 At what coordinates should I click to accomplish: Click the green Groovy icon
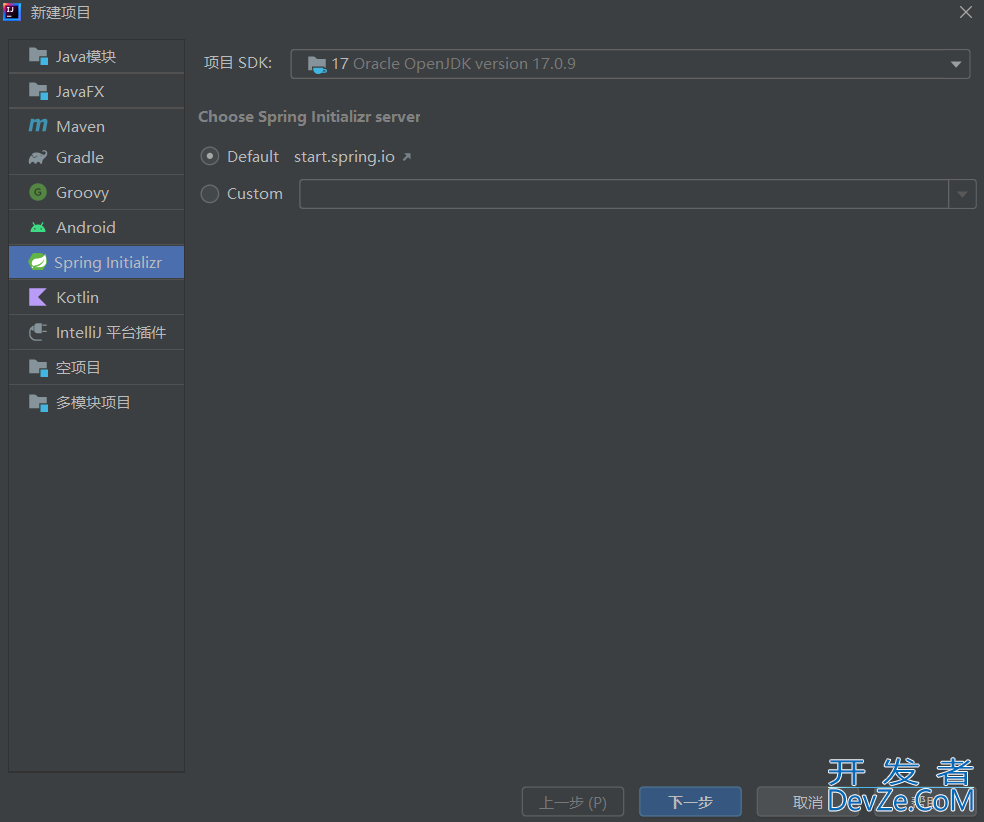(38, 192)
